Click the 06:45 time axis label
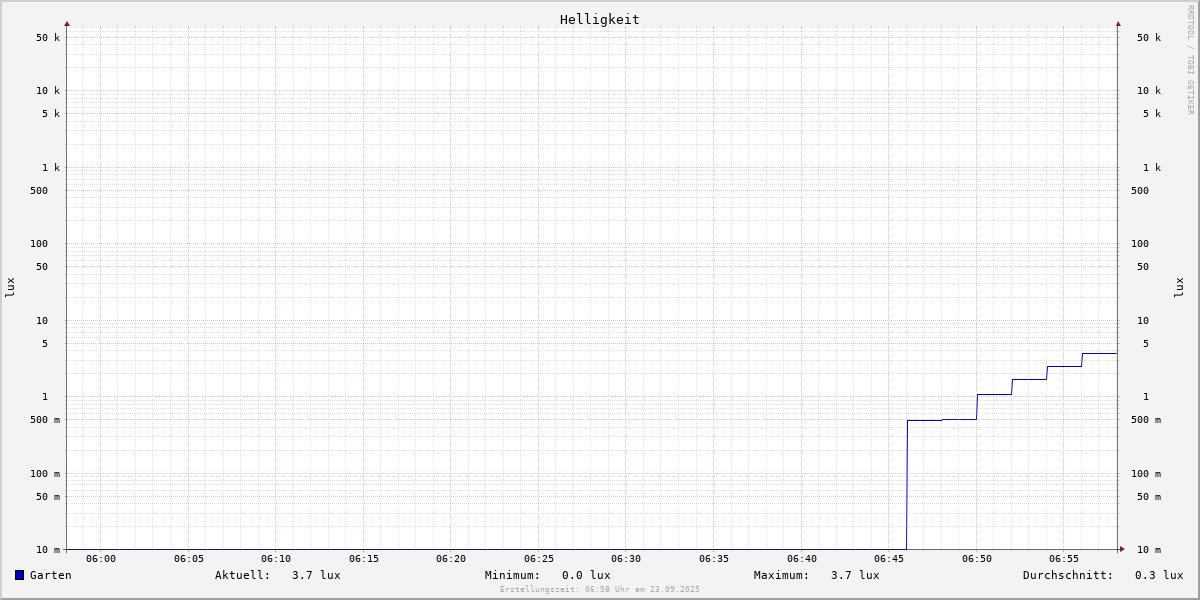The image size is (1200, 600). [x=889, y=559]
